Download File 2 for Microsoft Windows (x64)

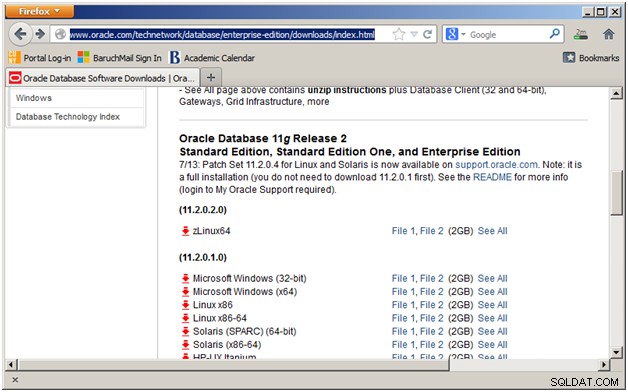[432, 291]
